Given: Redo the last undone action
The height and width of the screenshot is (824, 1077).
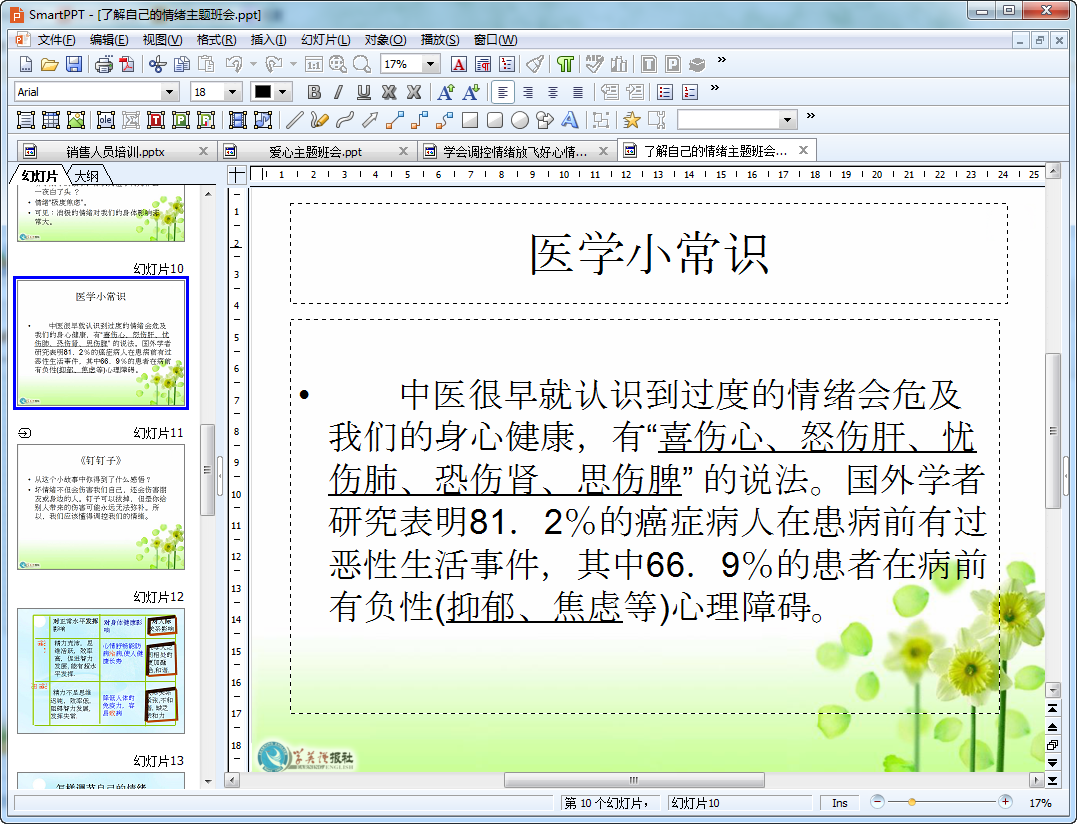Looking at the screenshot, I should coord(273,65).
